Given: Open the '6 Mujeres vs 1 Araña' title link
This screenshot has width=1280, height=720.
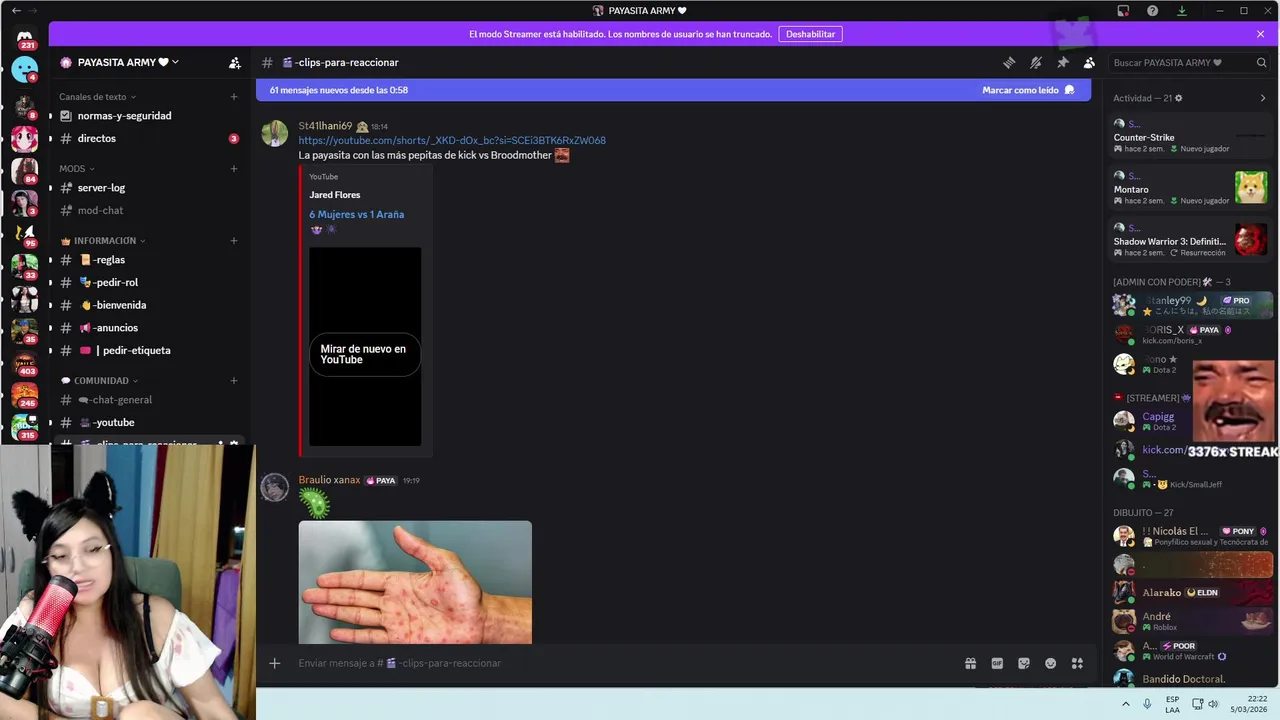Looking at the screenshot, I should pos(356,214).
